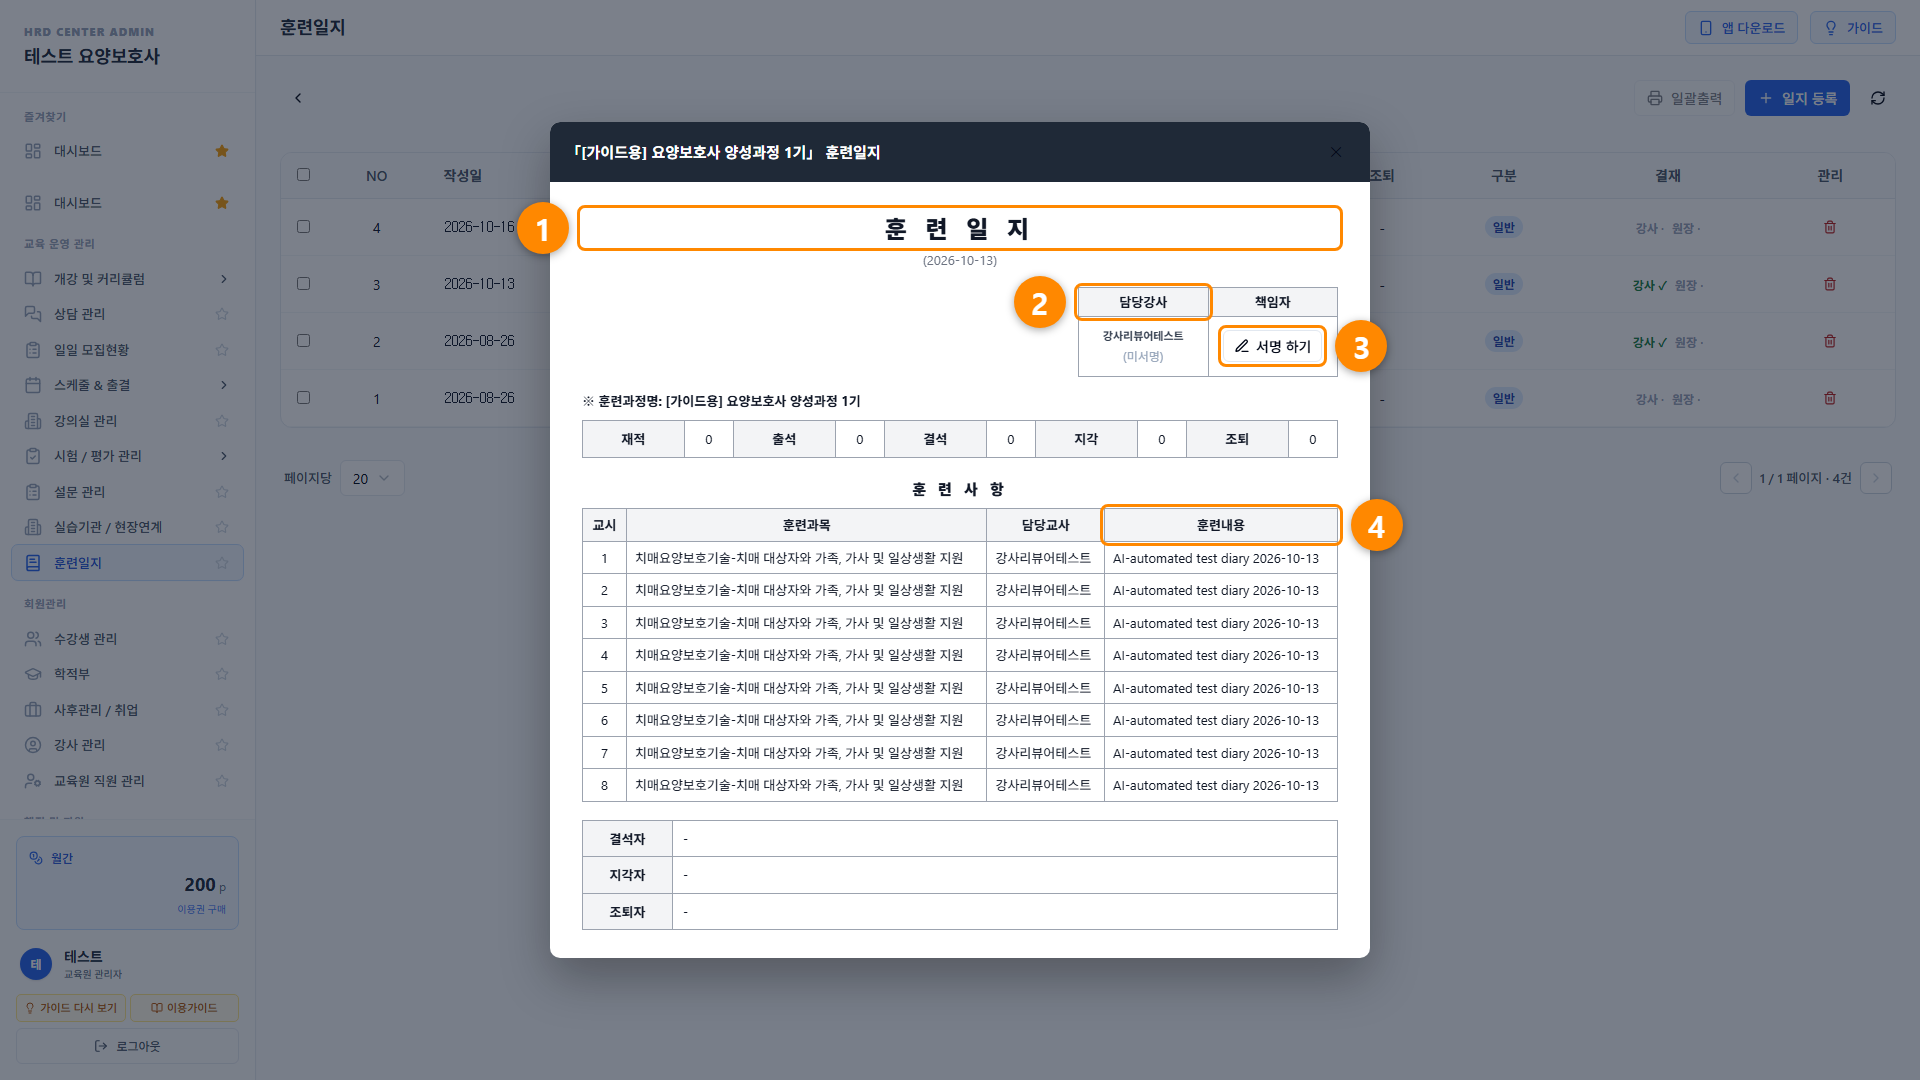This screenshot has width=1920, height=1080.
Task: Close the 훈련일지 modal dialog
Action: pos(1336,152)
